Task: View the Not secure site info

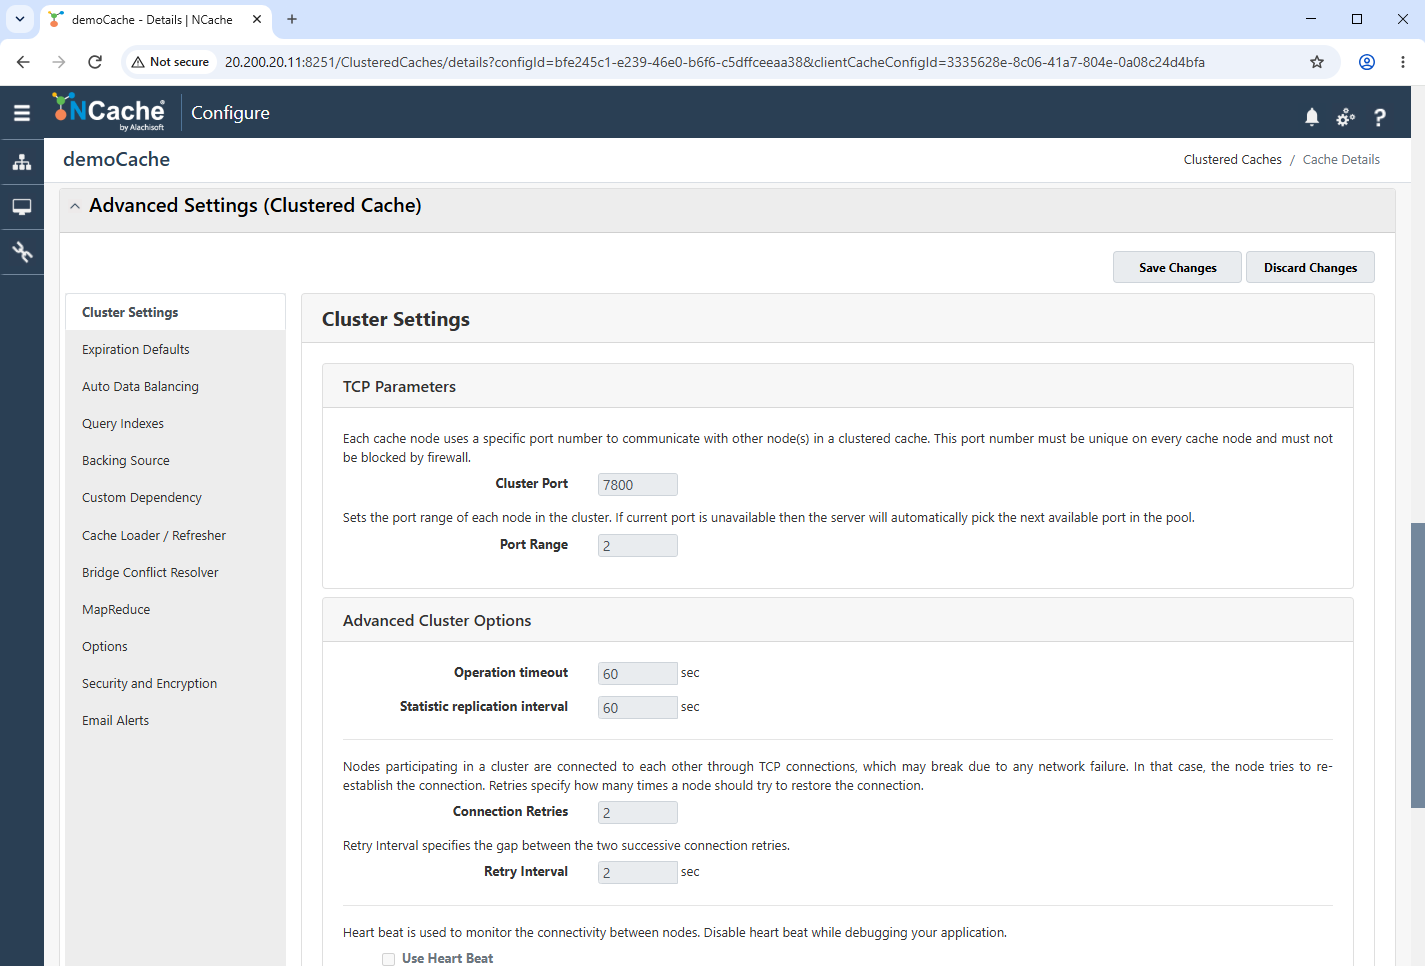Action: coord(171,62)
